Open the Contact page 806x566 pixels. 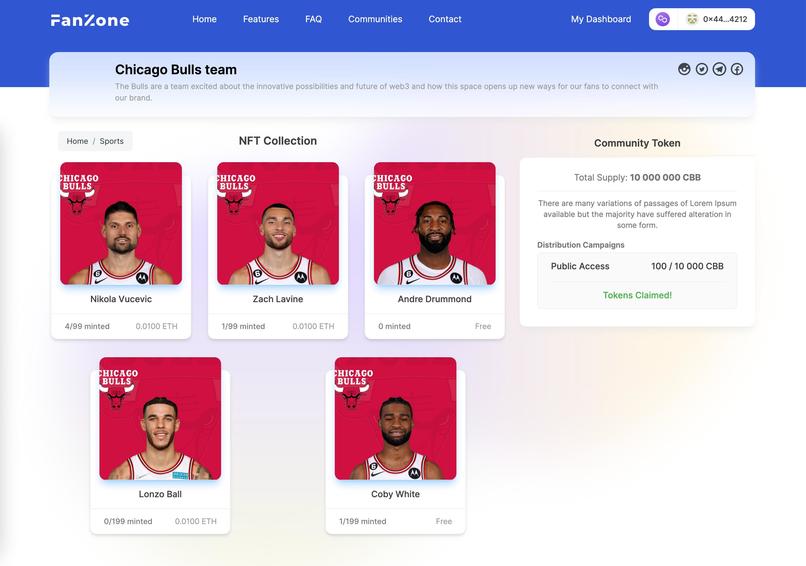click(x=445, y=19)
